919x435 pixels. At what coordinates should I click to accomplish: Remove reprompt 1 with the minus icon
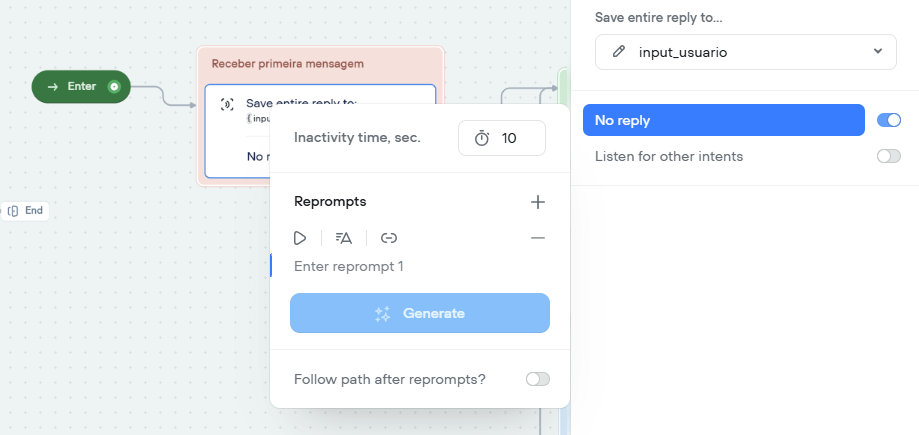click(x=537, y=238)
